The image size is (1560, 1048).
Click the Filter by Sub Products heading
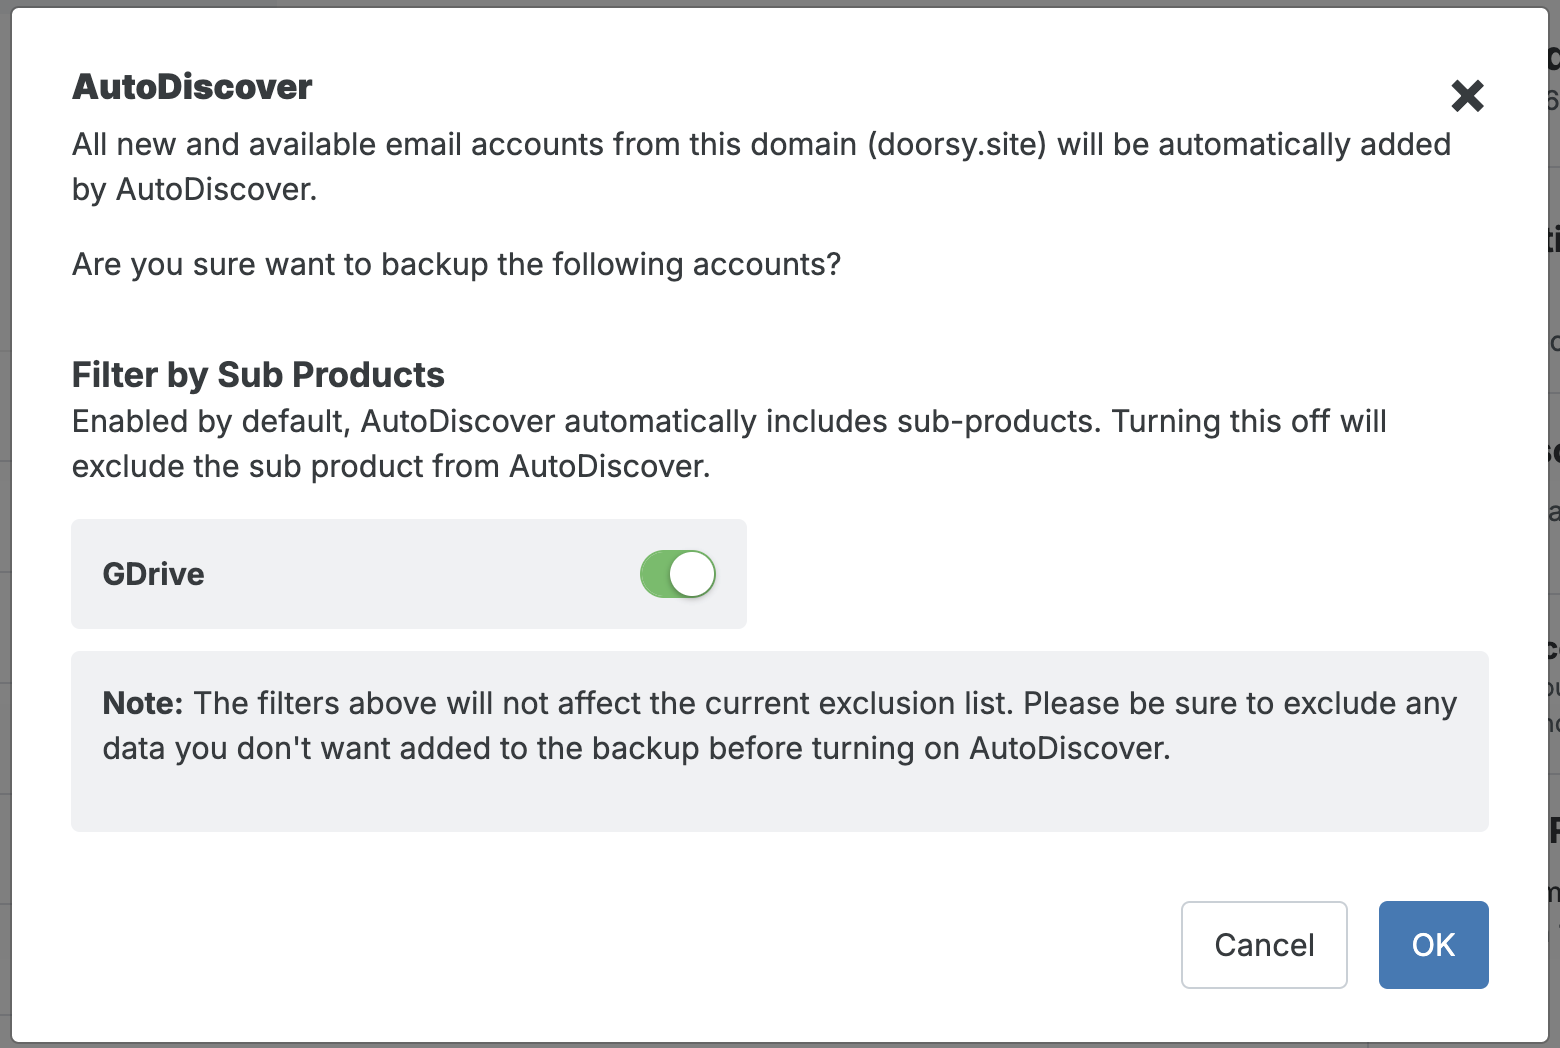coord(258,375)
